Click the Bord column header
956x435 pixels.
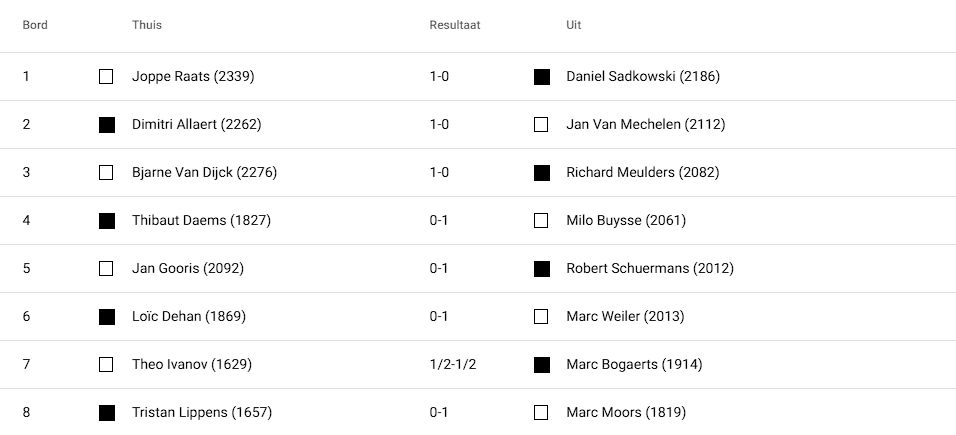point(35,25)
